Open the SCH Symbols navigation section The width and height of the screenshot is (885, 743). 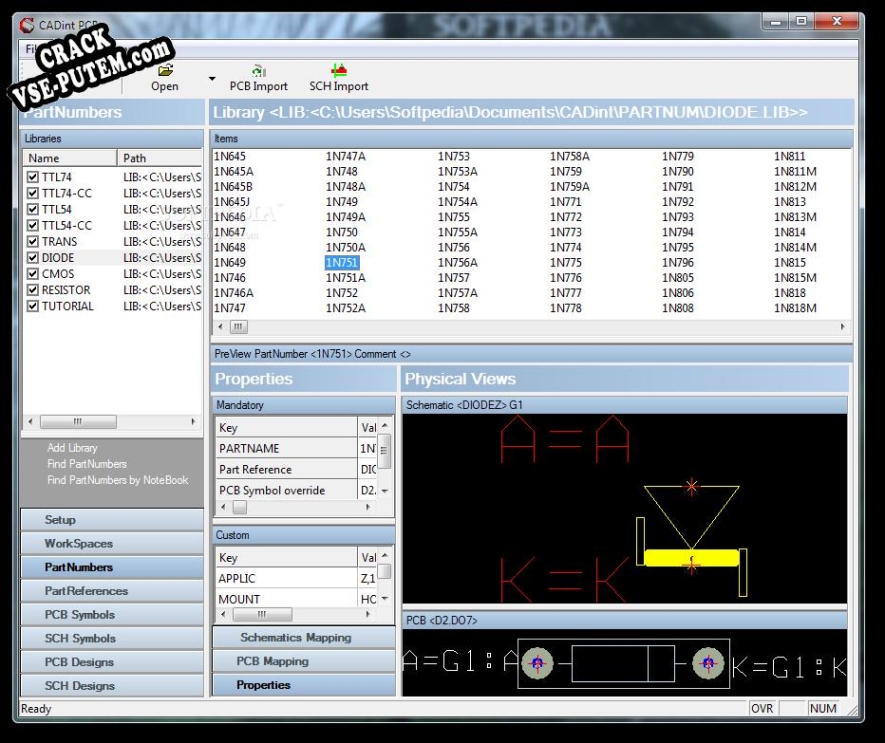[x=112, y=638]
